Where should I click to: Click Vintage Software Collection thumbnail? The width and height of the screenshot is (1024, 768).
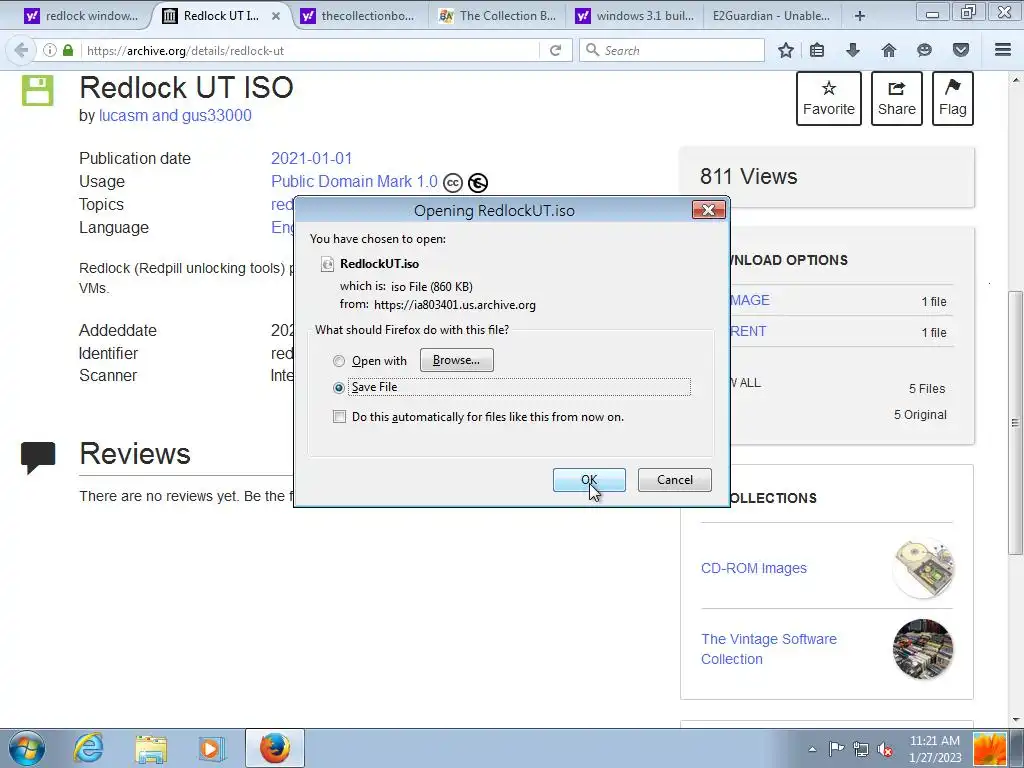coord(923,649)
